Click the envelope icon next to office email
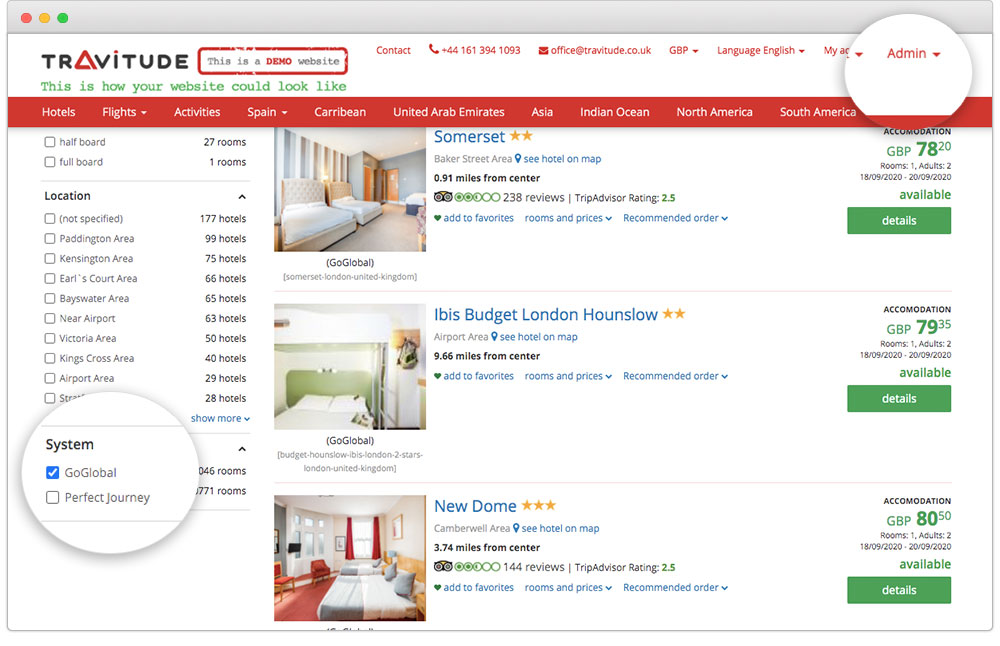This screenshot has width=1000, height=646. [x=543, y=51]
